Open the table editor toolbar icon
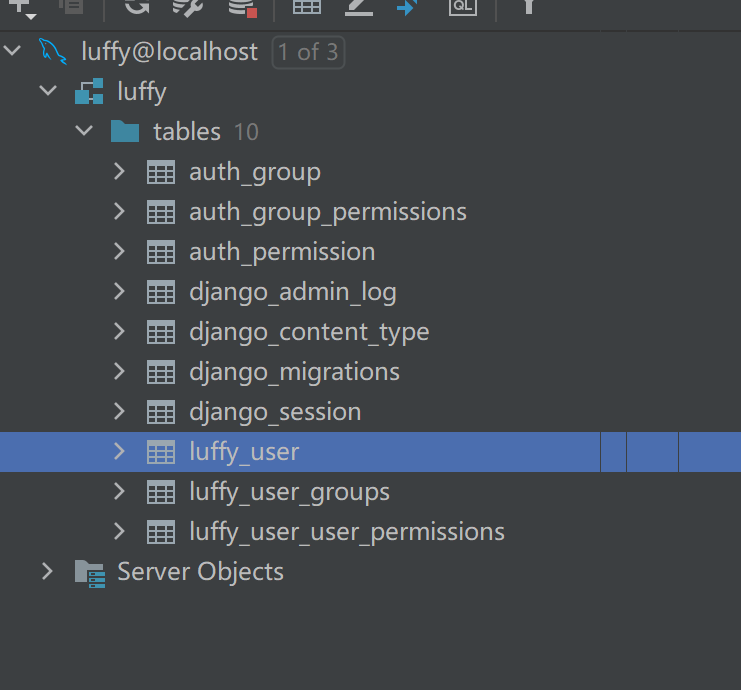 tap(306, 6)
